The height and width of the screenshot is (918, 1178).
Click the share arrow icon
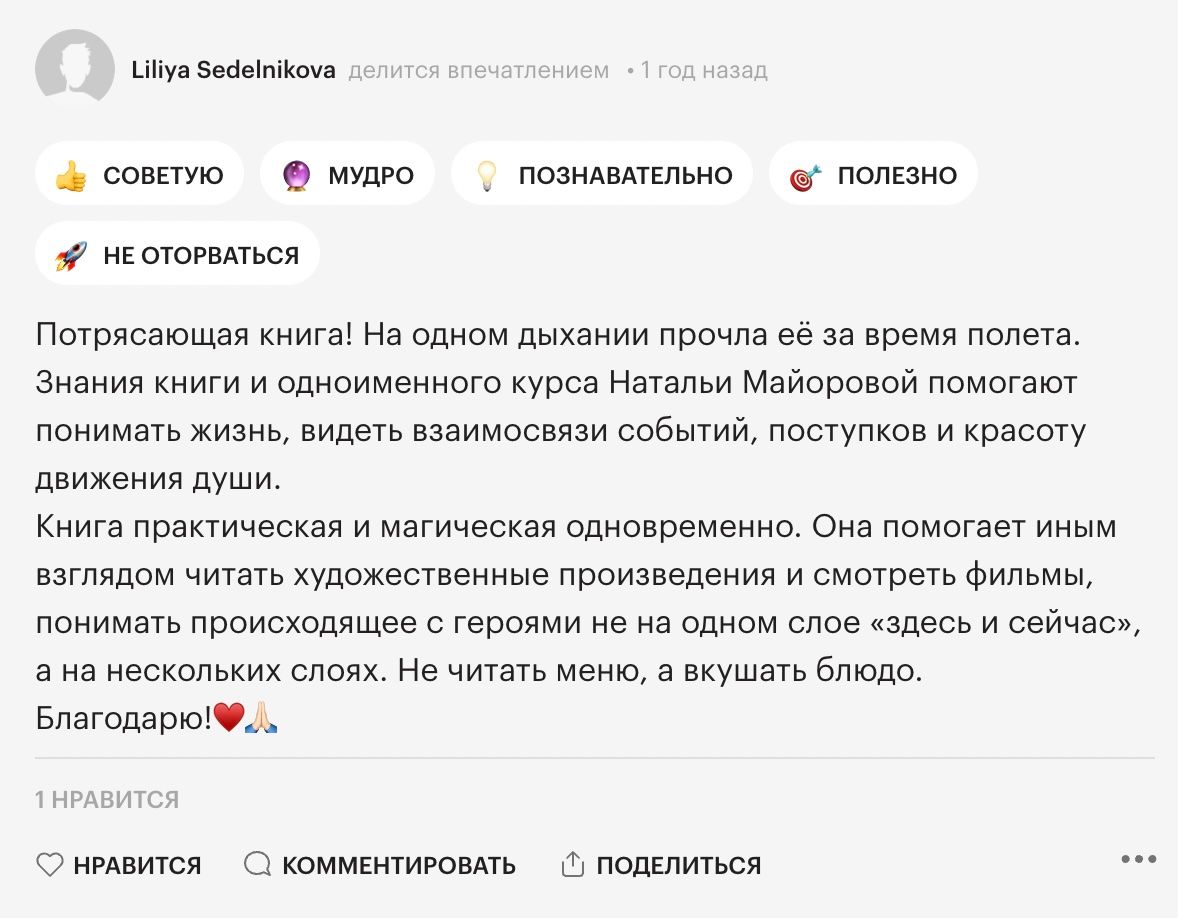(572, 864)
